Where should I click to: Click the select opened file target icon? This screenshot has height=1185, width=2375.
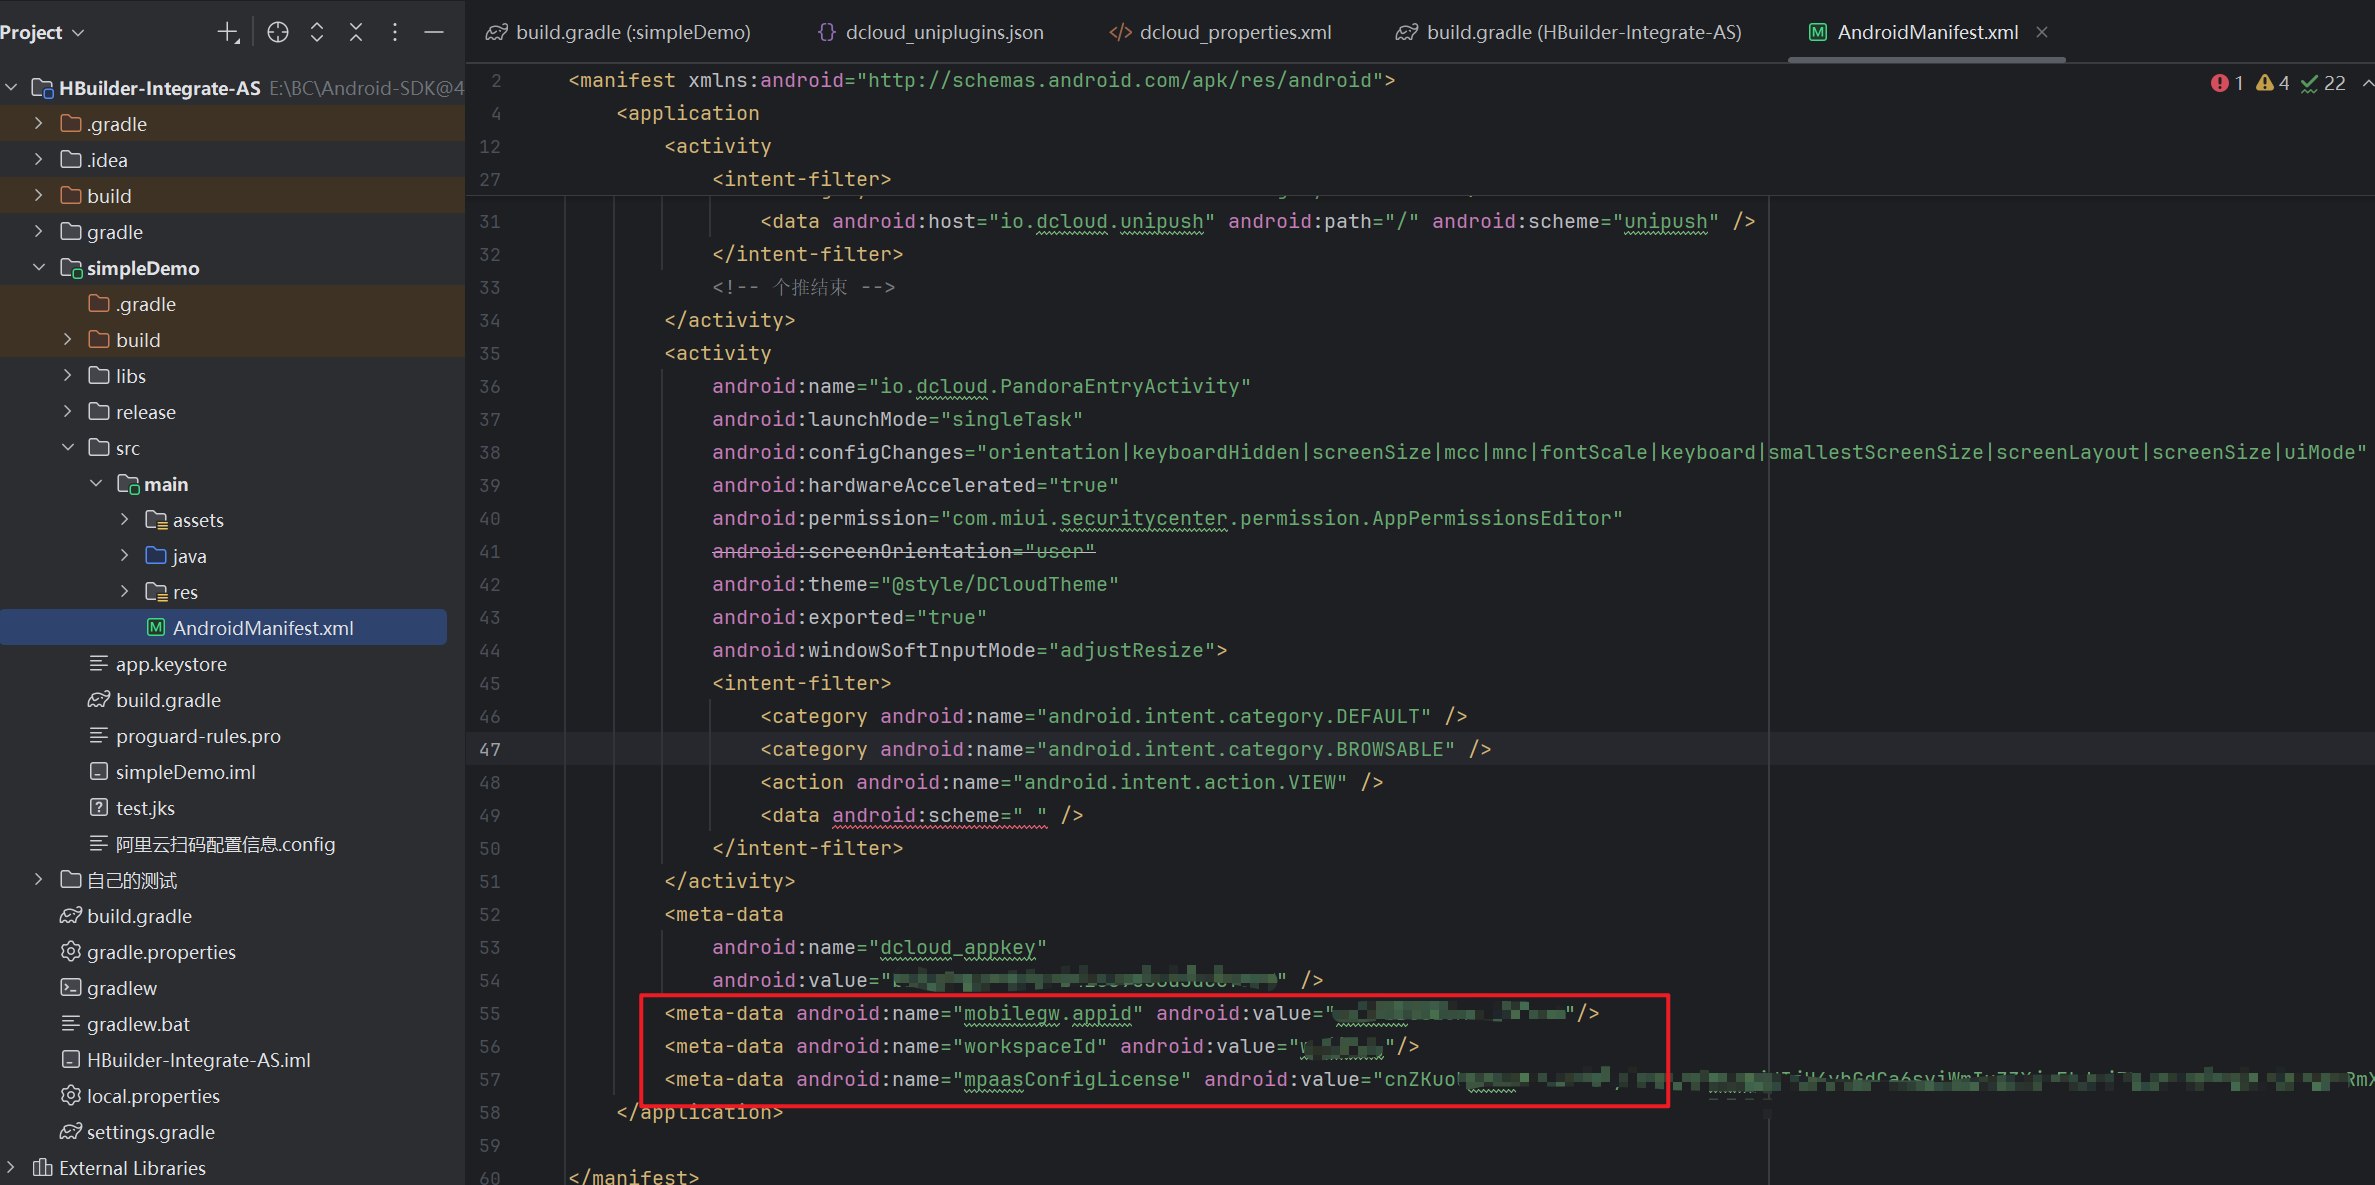pyautogui.click(x=278, y=32)
